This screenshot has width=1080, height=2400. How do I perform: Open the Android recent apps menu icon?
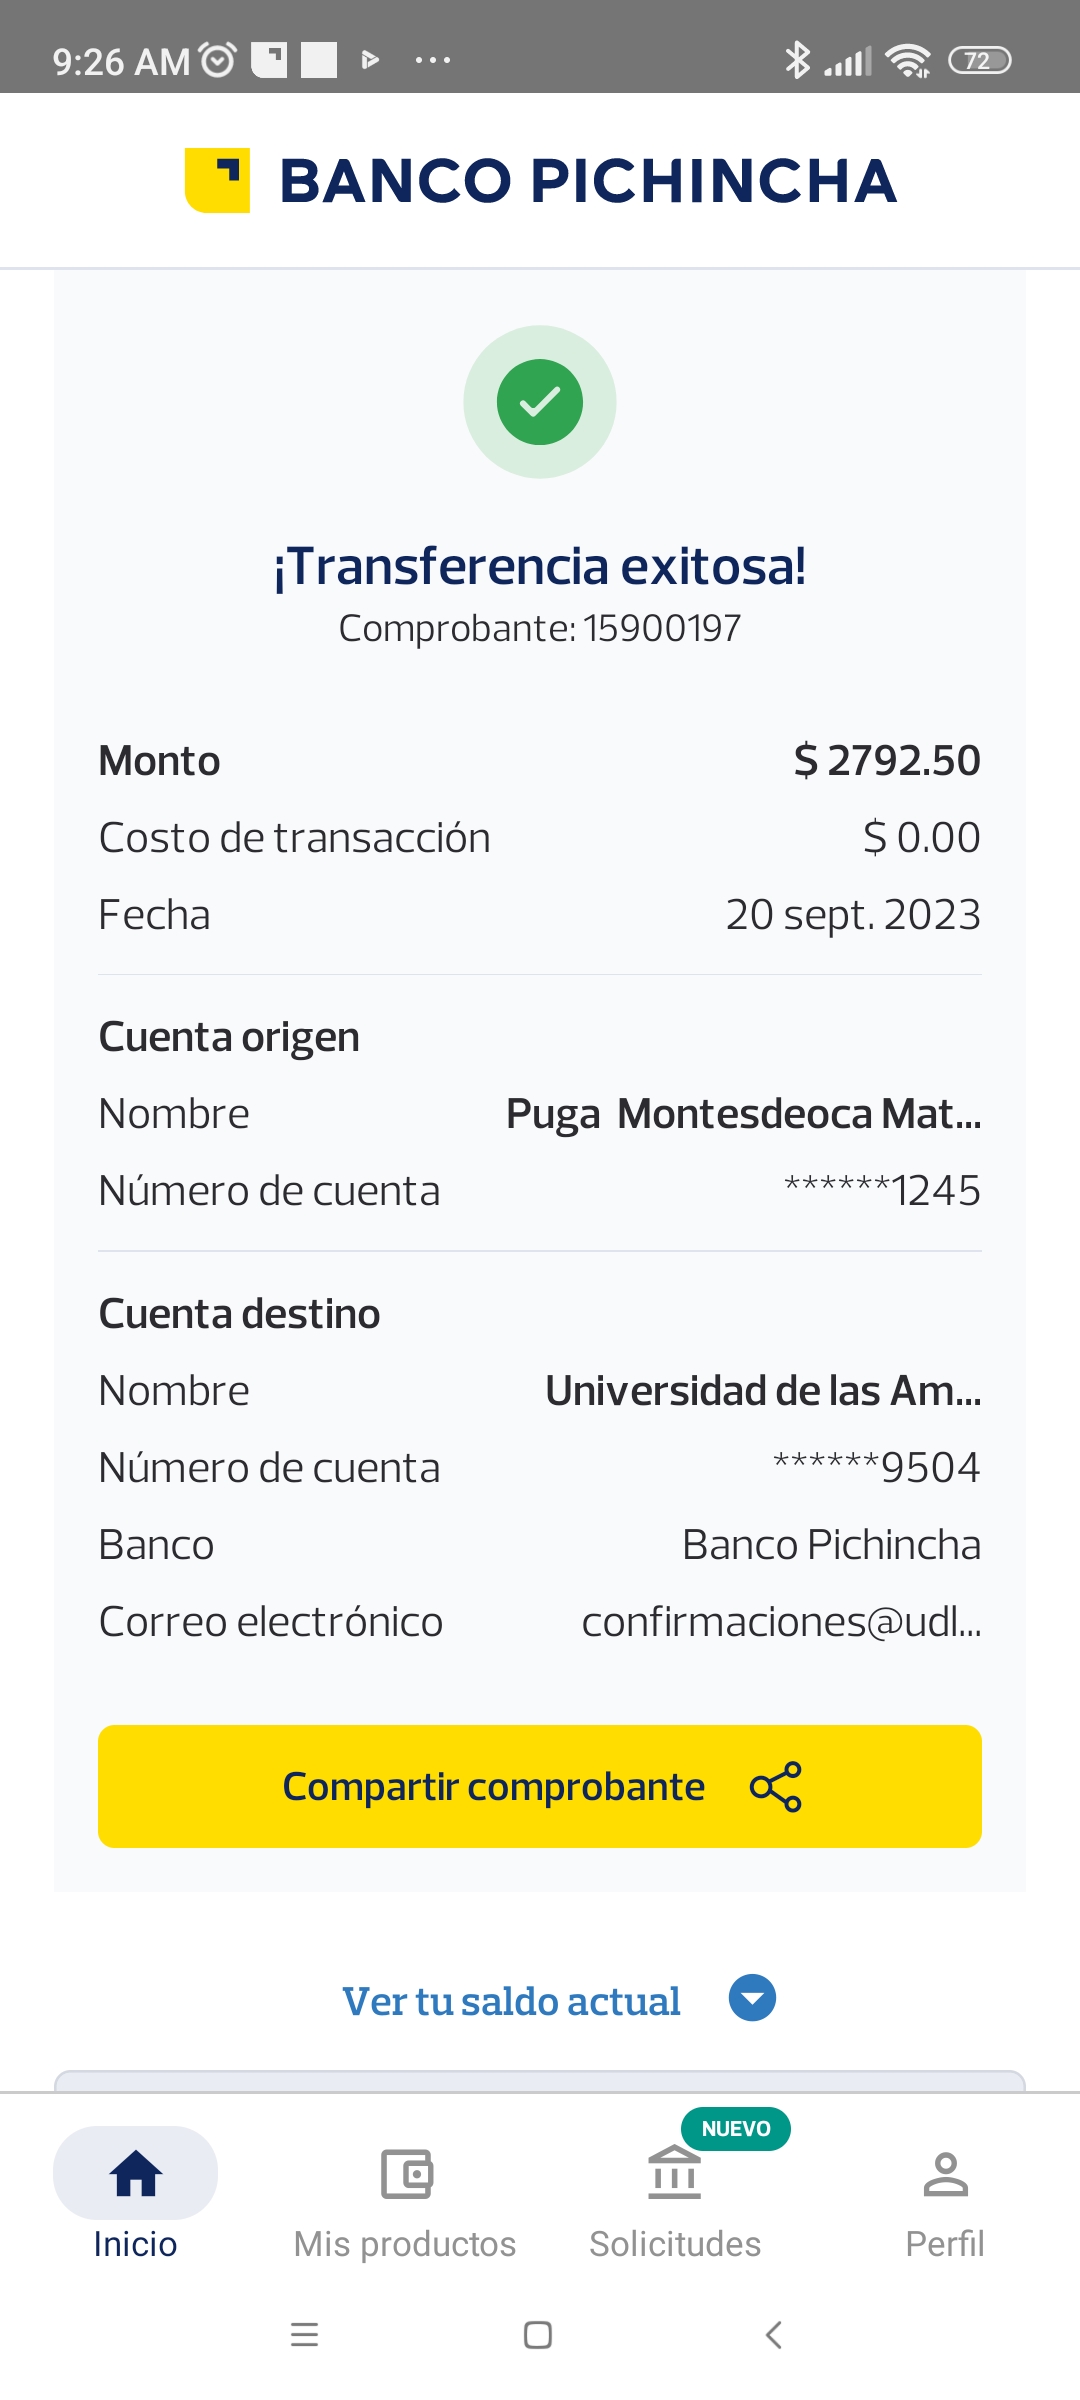[x=304, y=2335]
